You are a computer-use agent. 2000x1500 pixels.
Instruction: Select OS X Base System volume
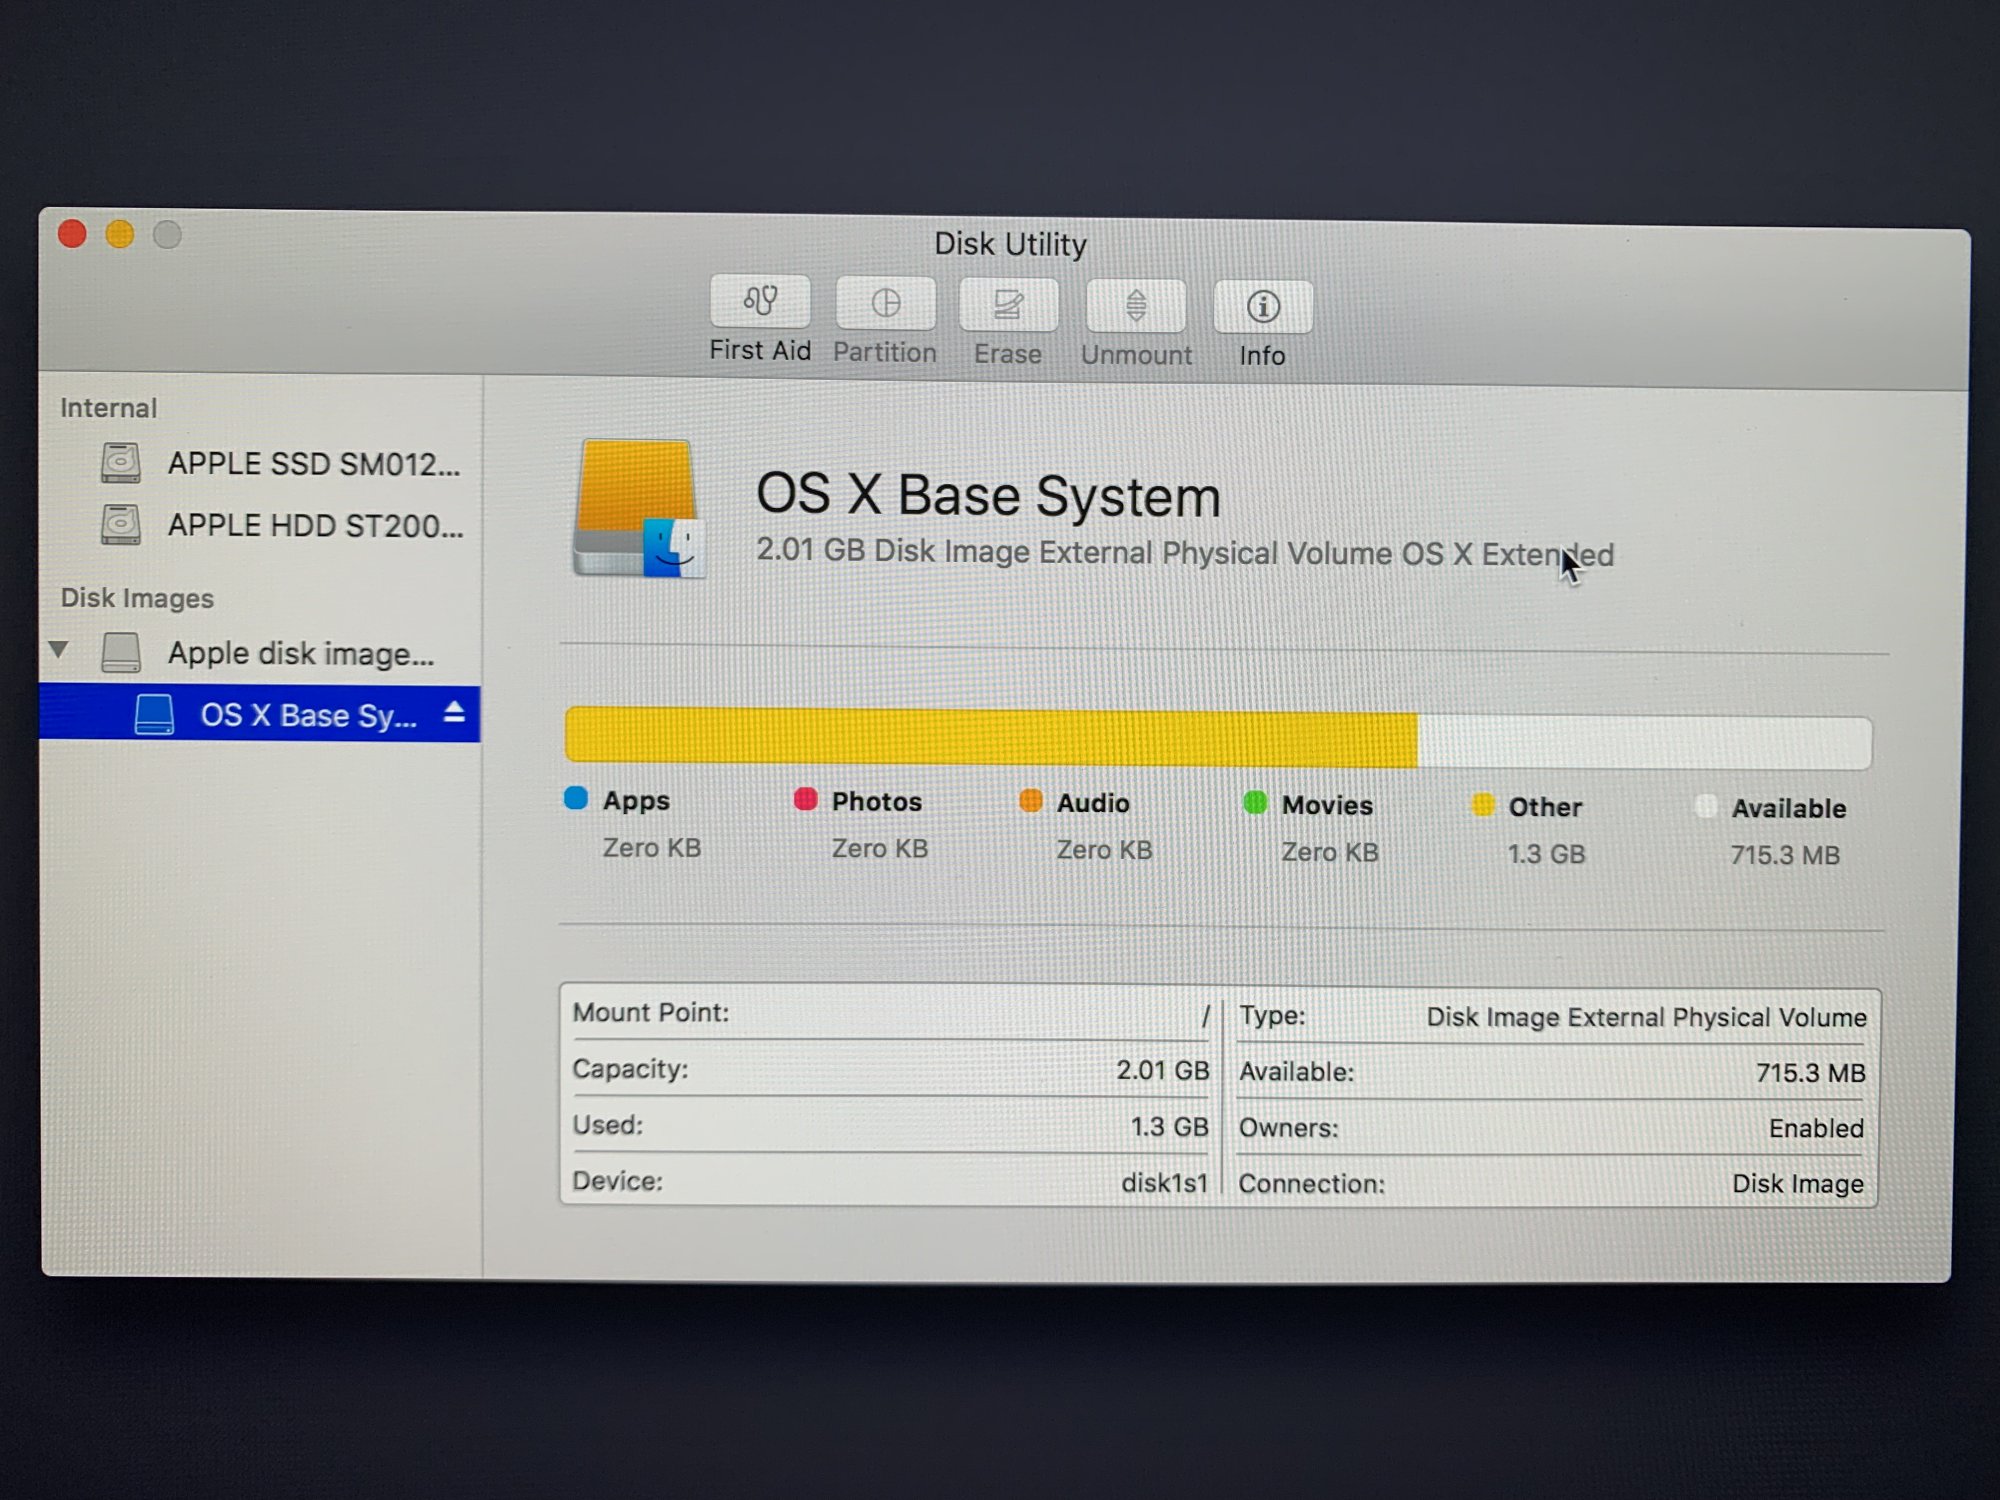pos(307,715)
